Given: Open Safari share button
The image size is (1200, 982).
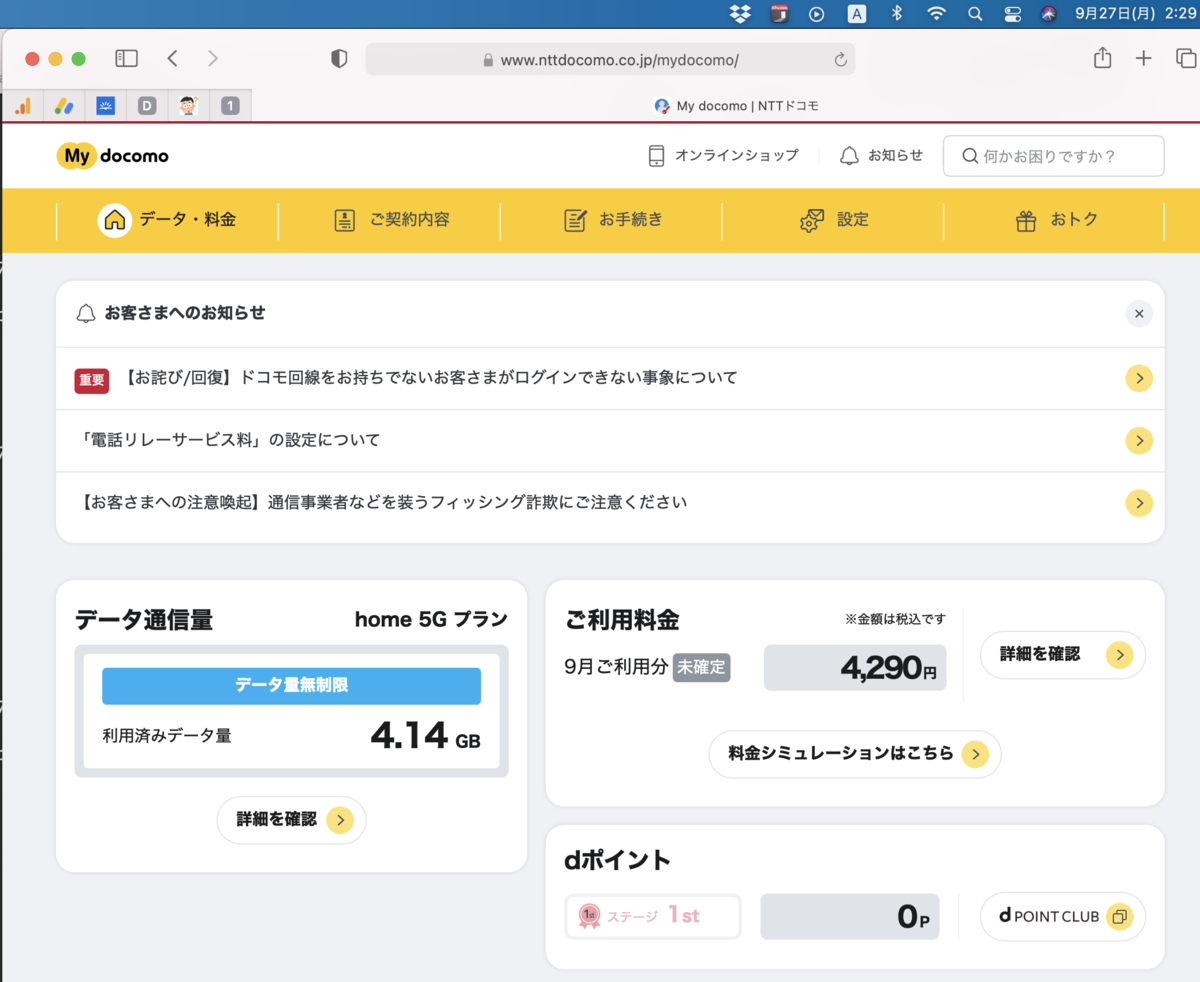Looking at the screenshot, I should pyautogui.click(x=1102, y=58).
